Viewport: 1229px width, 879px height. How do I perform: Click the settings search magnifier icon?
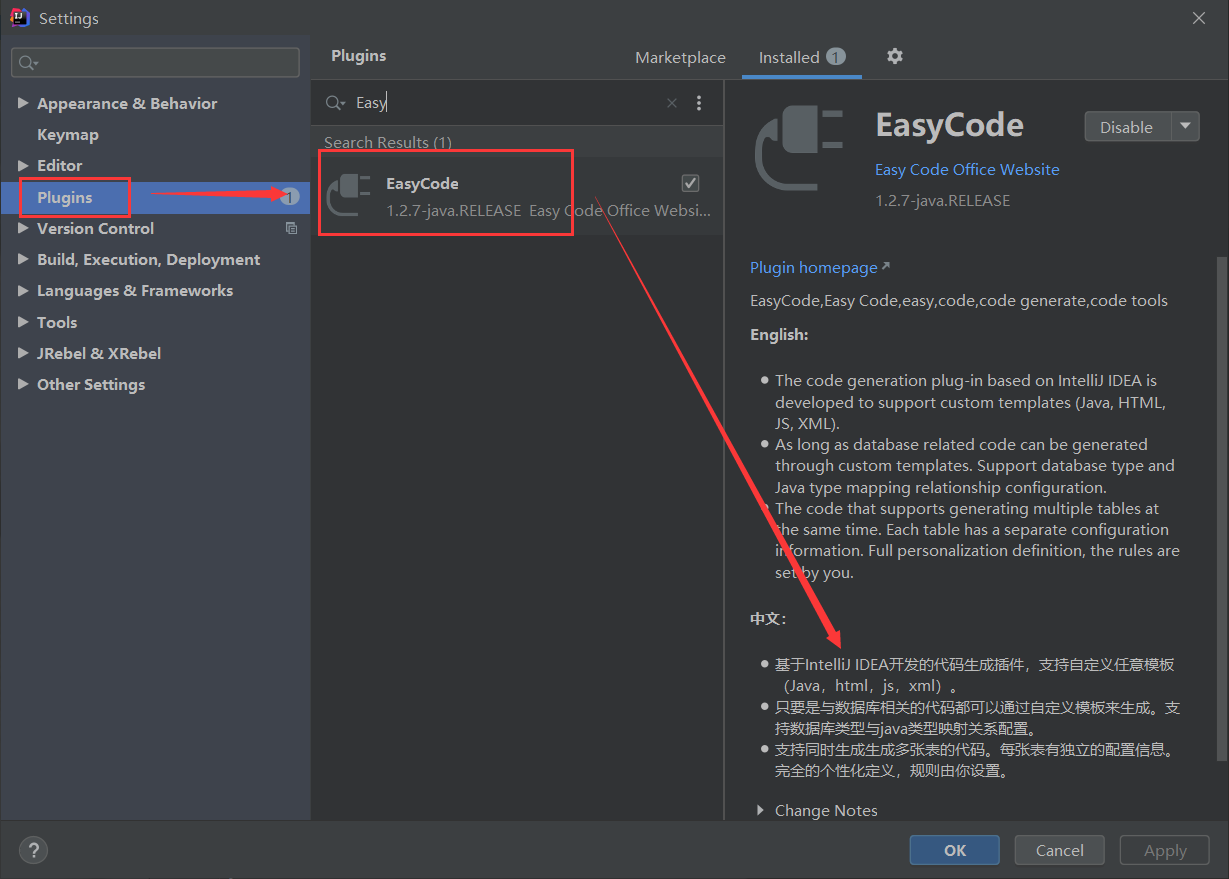coord(28,62)
